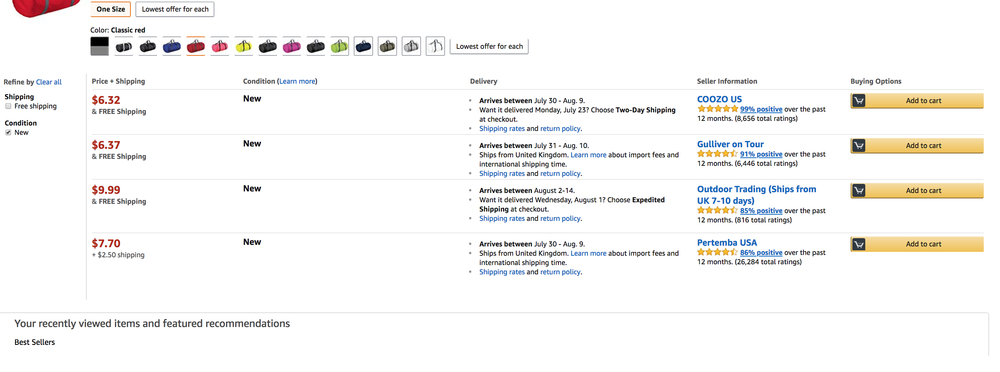Click the $6.32 price
This screenshot has width=1000, height=372.
point(106,100)
